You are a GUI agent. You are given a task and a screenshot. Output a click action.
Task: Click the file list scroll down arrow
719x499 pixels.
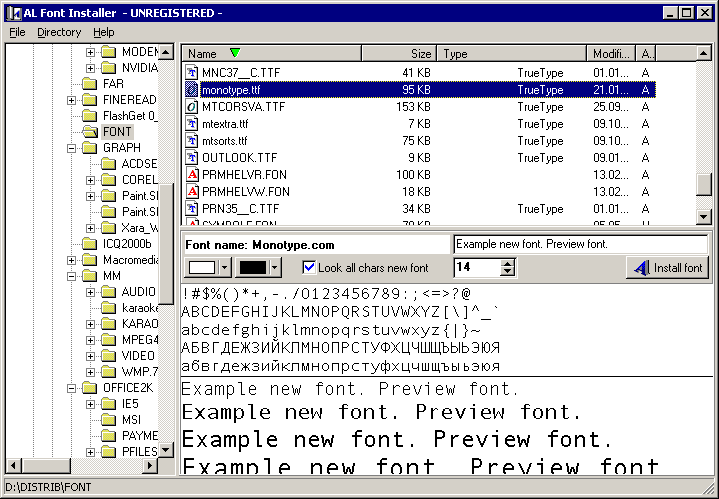pyautogui.click(x=704, y=216)
